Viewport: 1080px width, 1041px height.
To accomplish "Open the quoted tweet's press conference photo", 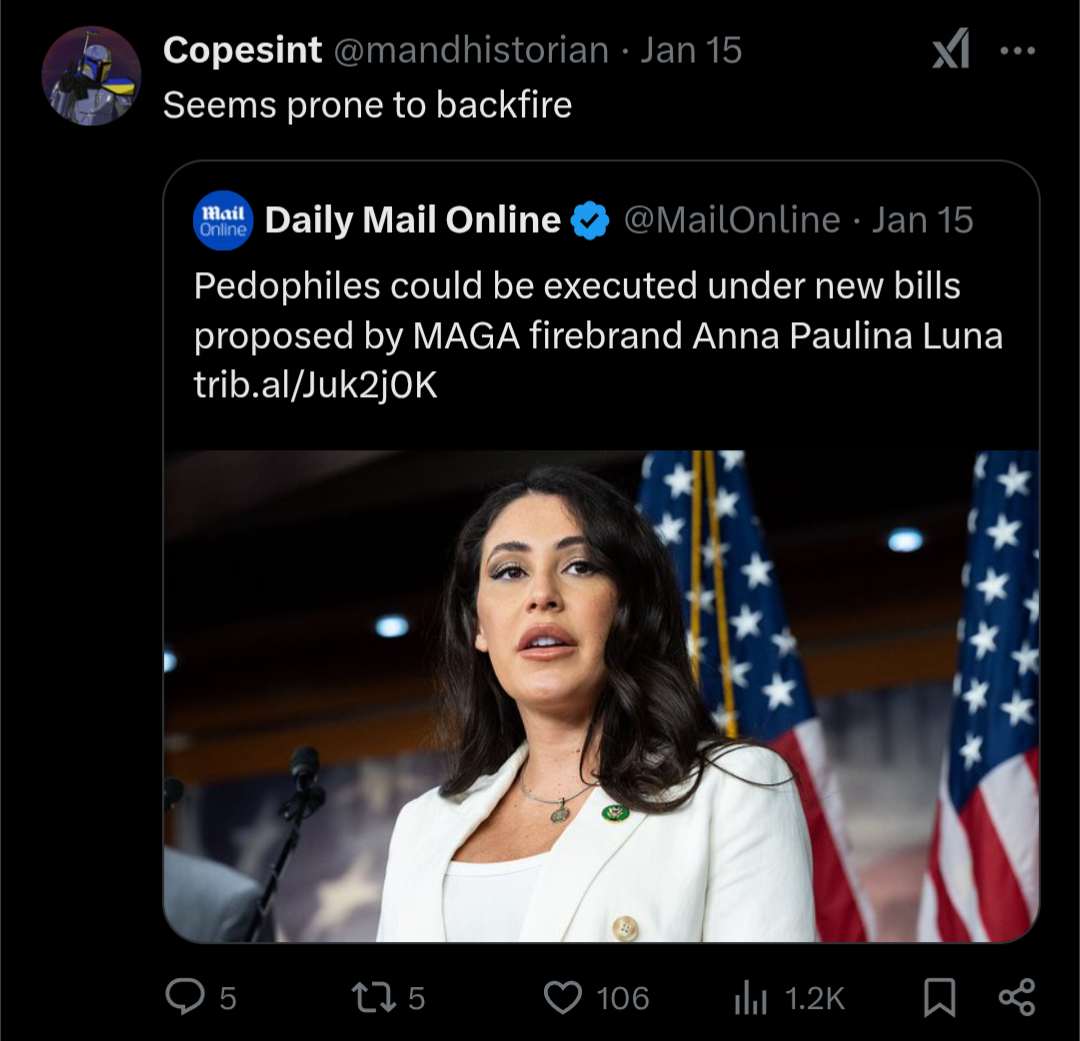I will 601,696.
